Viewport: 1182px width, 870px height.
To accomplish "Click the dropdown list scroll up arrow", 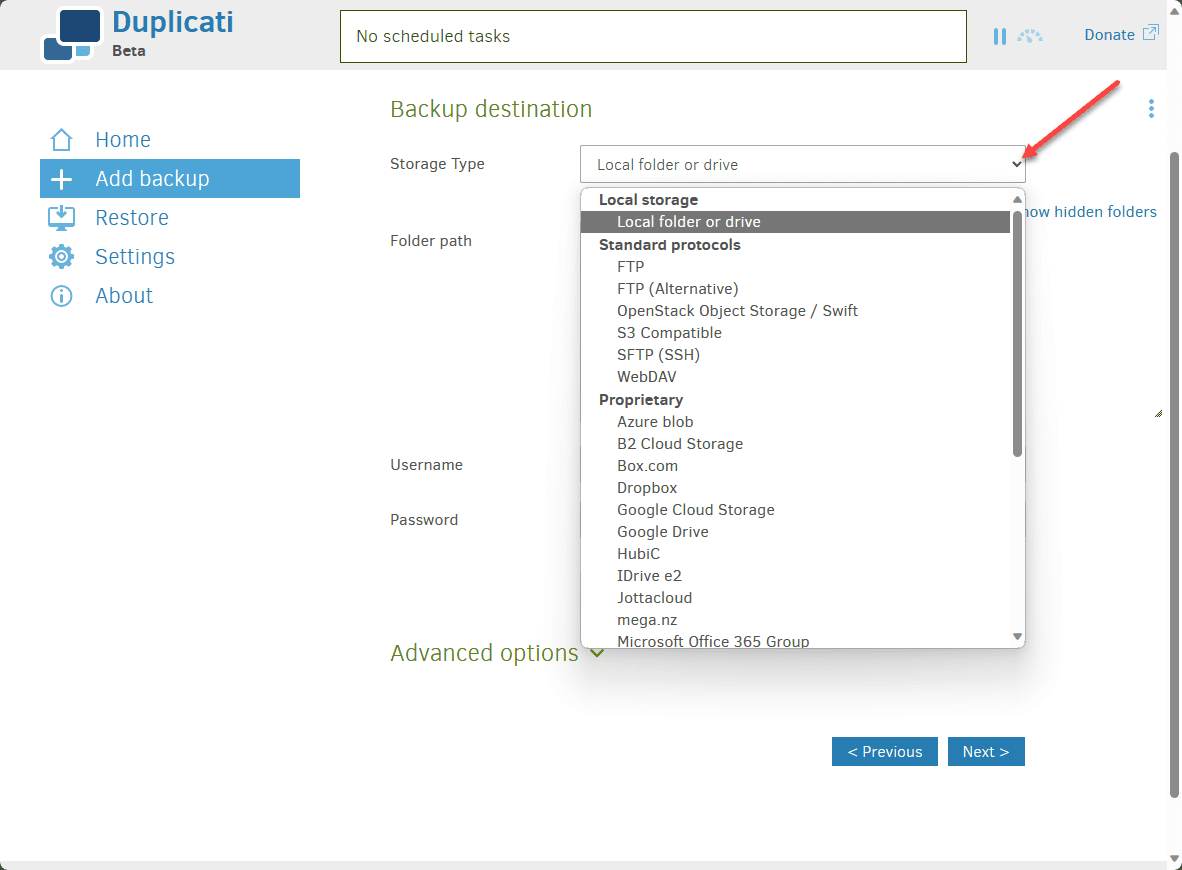I will point(1017,200).
